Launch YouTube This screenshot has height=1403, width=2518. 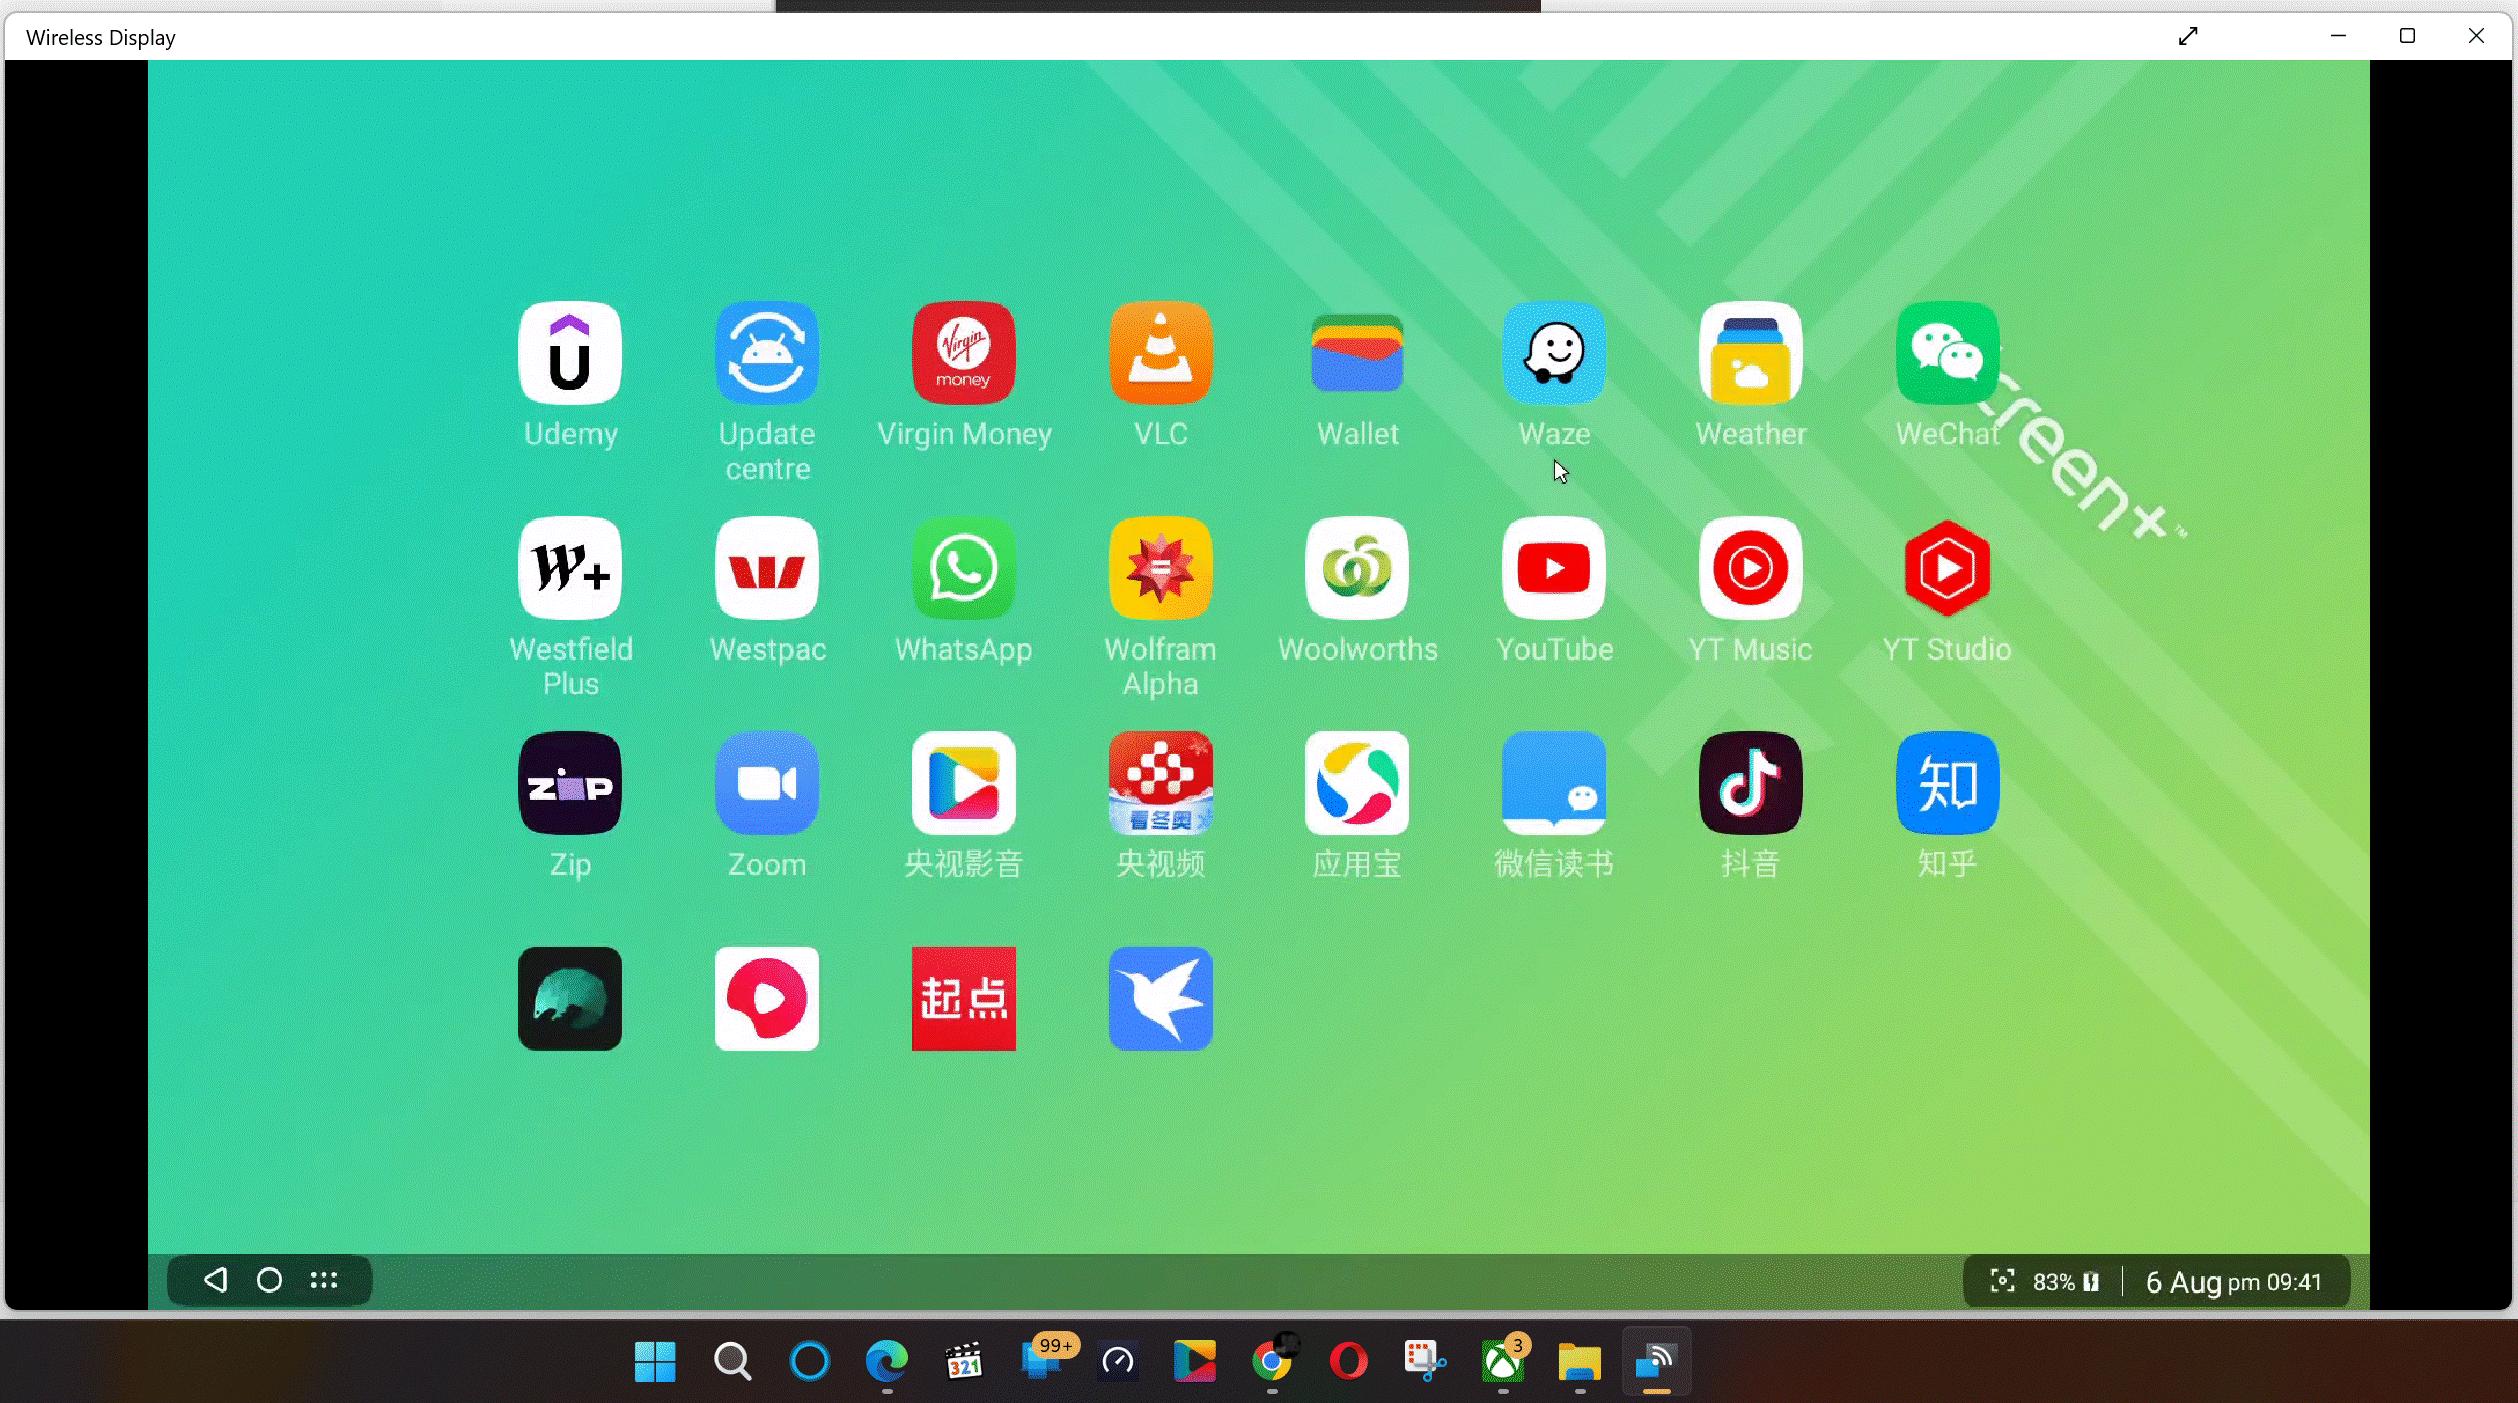click(x=1552, y=568)
